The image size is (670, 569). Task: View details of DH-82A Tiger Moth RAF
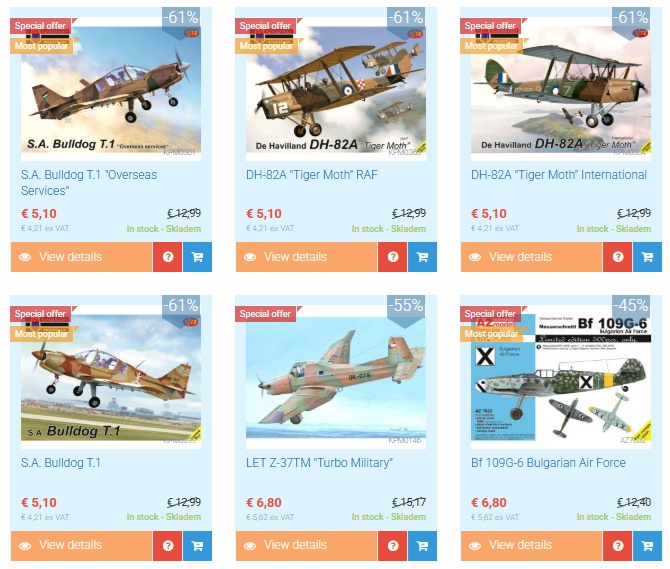(306, 257)
